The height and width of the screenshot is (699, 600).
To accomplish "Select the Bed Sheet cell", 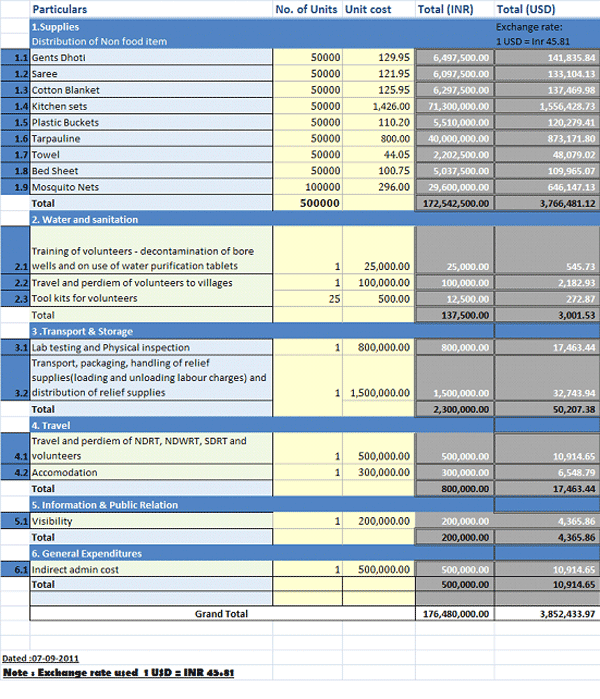I will (151, 171).
